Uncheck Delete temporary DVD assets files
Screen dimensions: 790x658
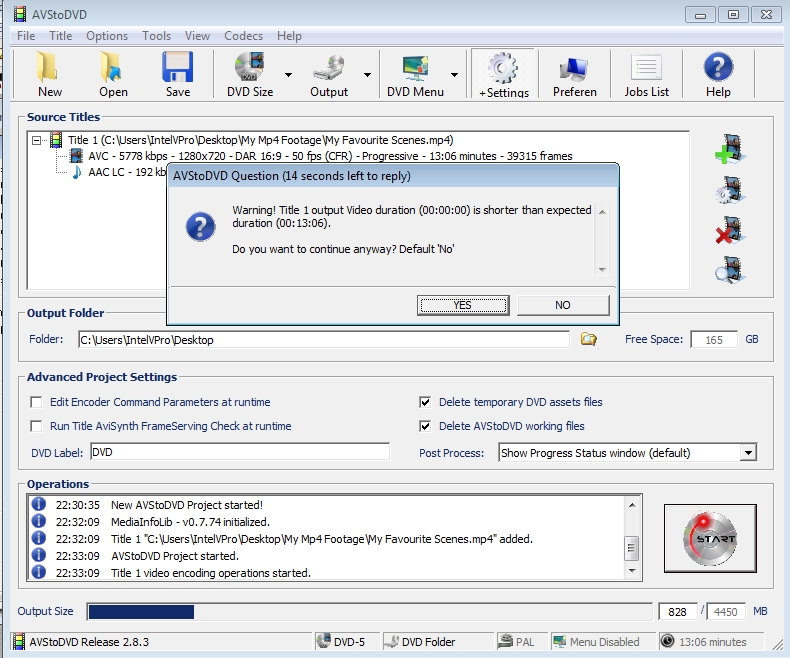[425, 402]
